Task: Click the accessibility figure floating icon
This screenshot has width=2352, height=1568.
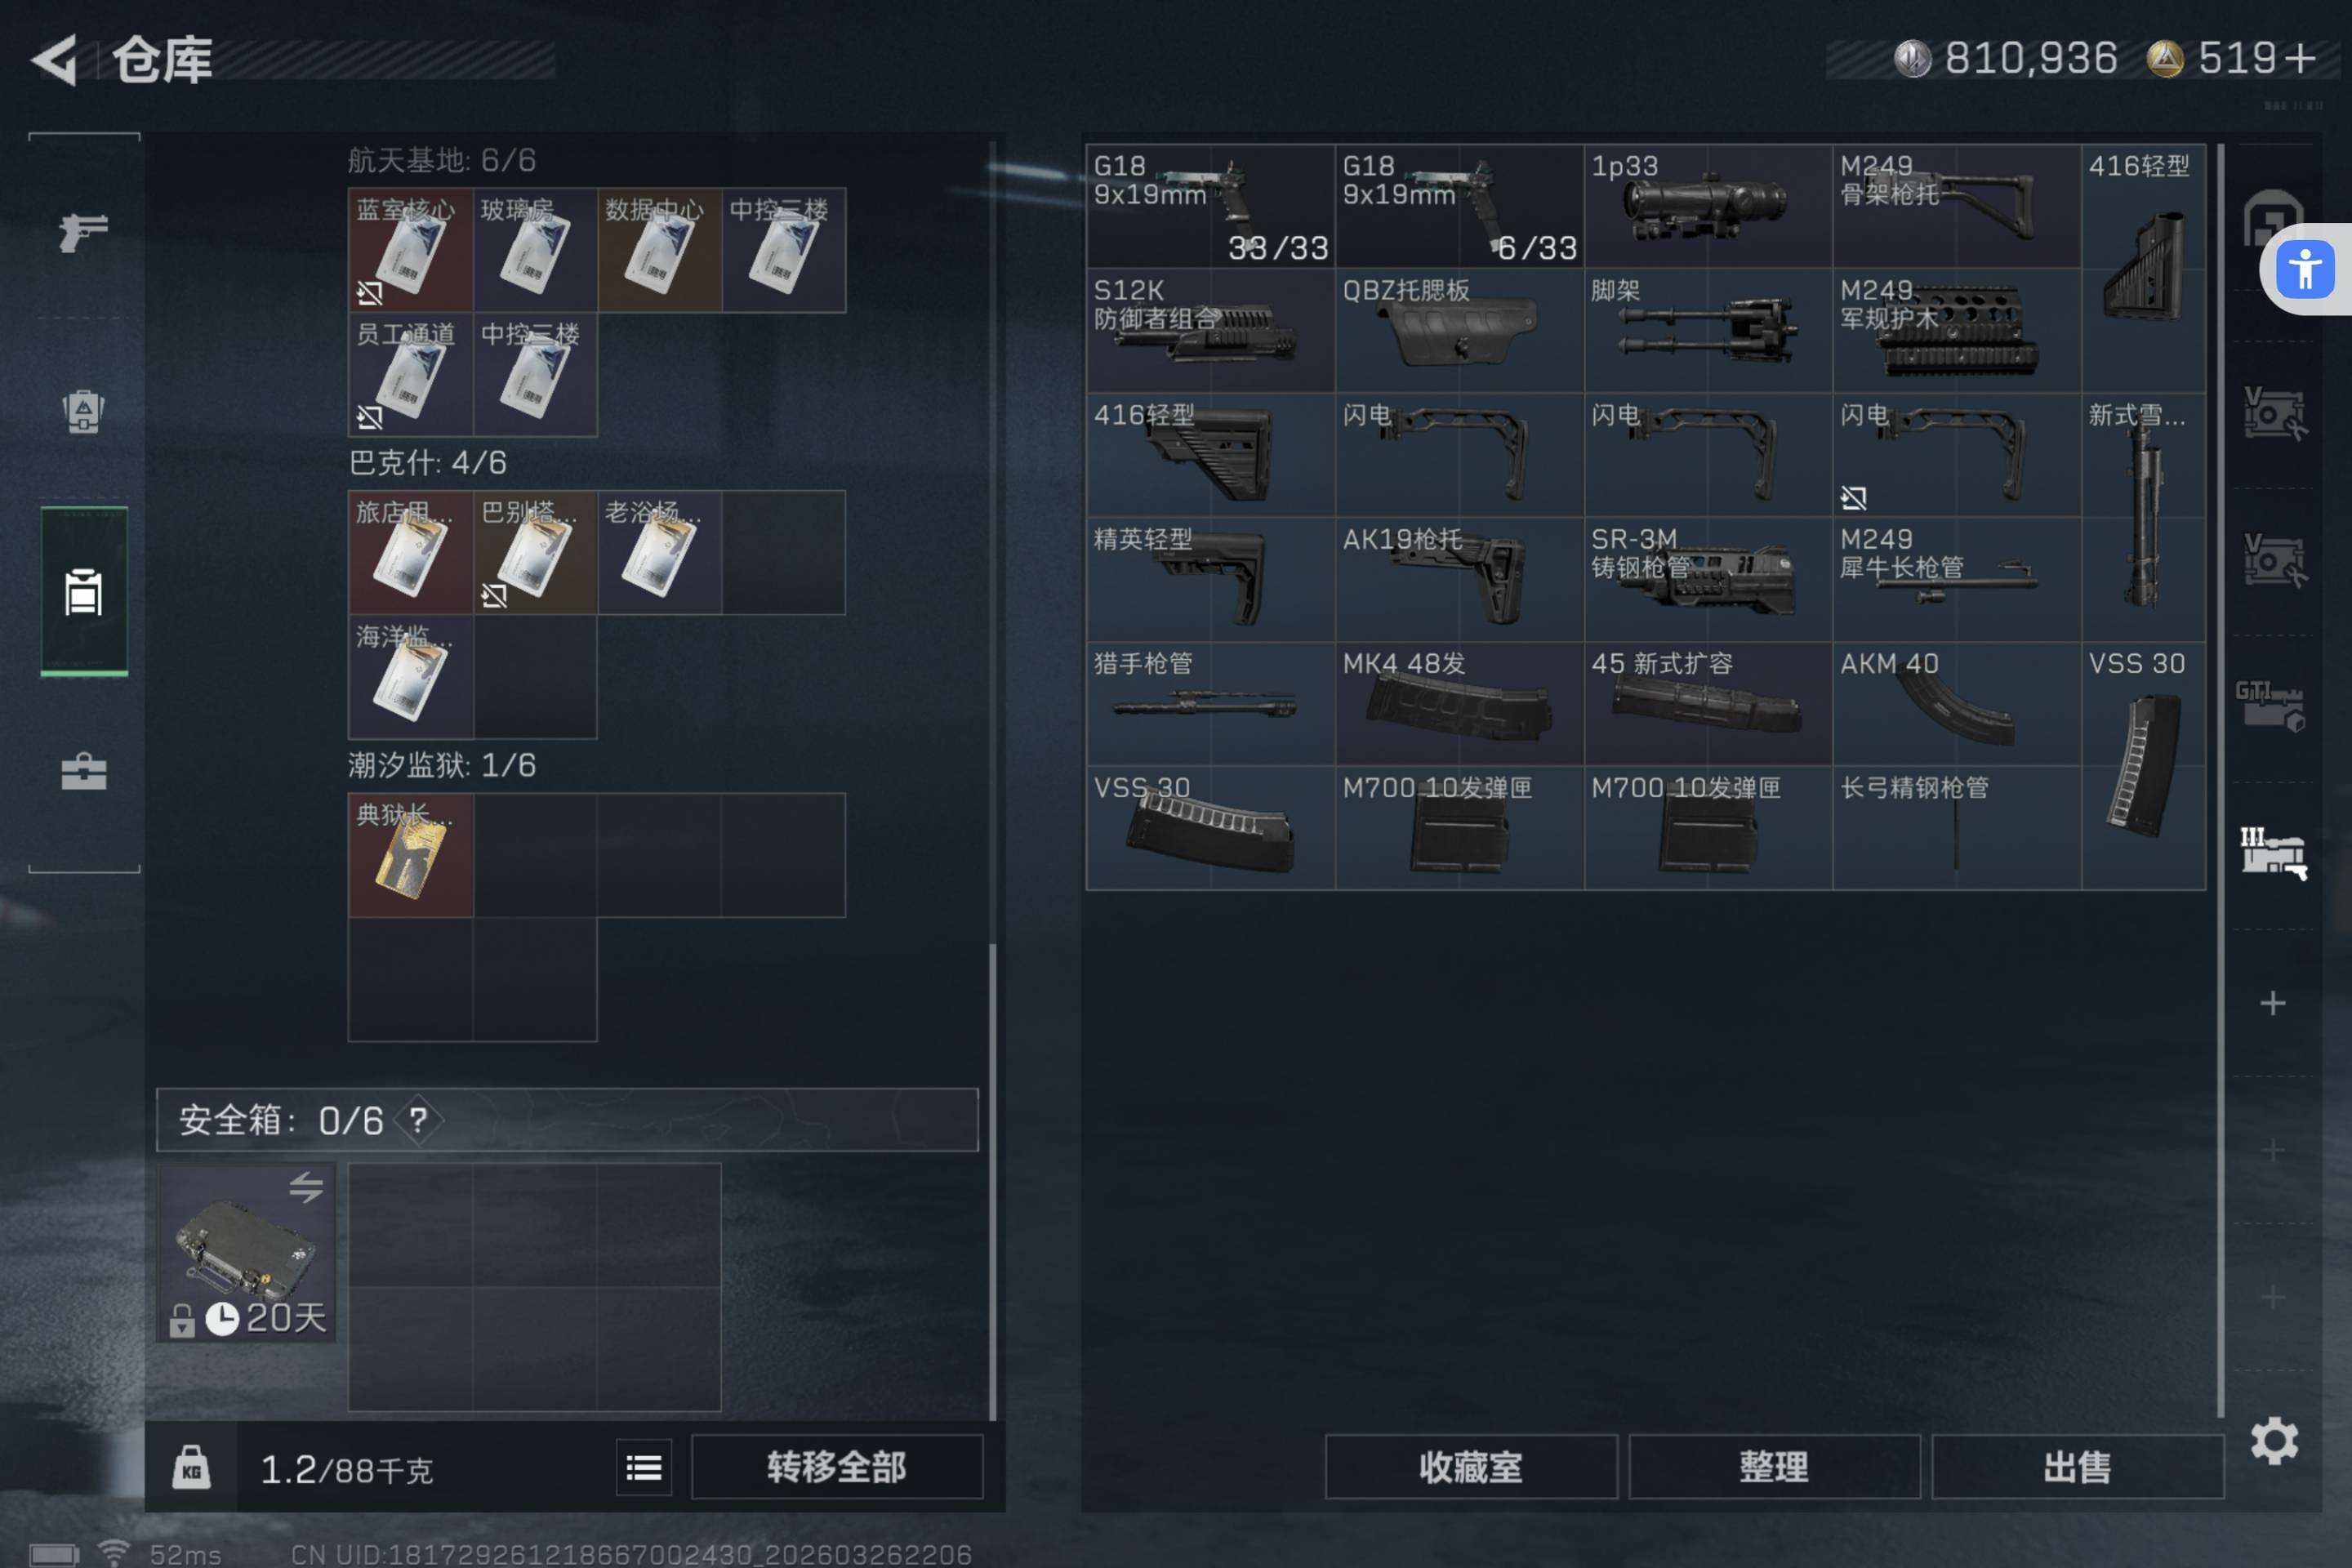Action: pyautogui.click(x=2305, y=270)
